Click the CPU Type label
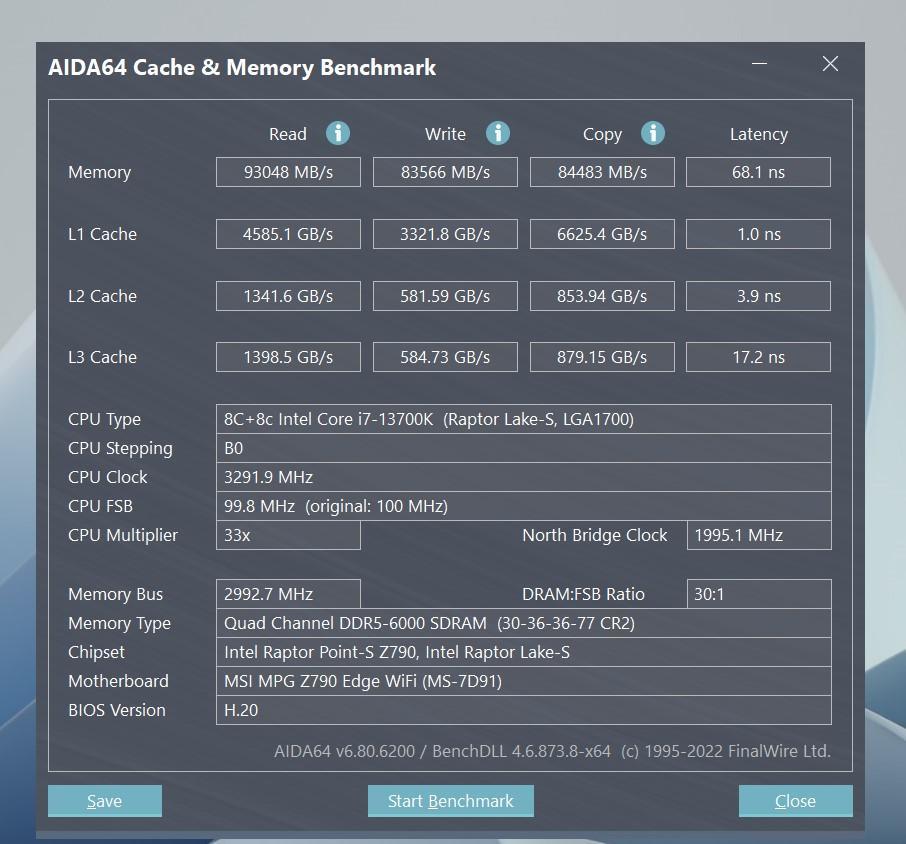 tap(105, 419)
